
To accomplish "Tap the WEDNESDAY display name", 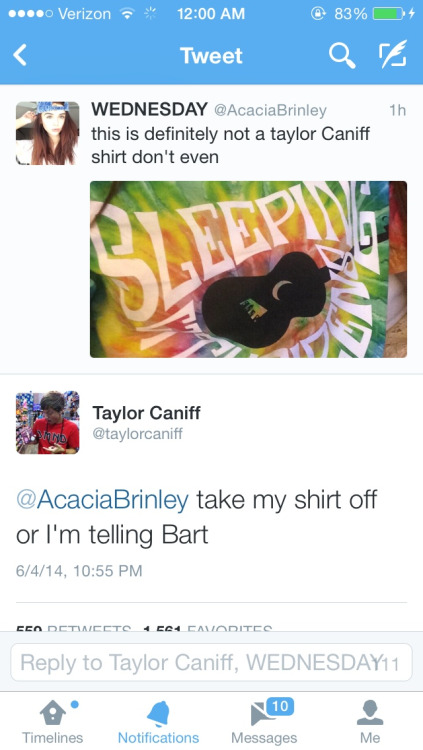I will coord(149,110).
